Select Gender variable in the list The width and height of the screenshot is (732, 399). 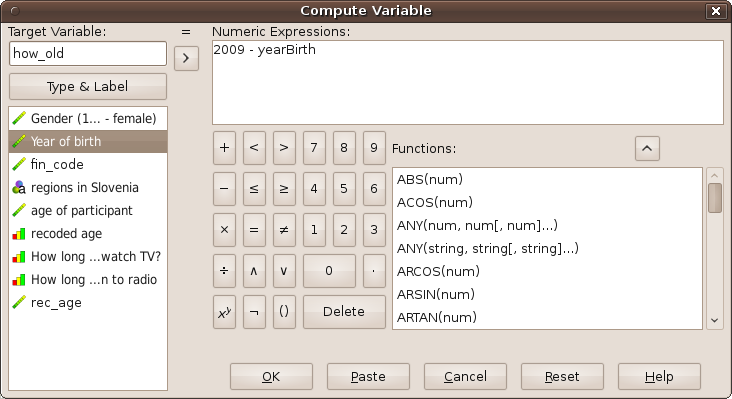88,119
